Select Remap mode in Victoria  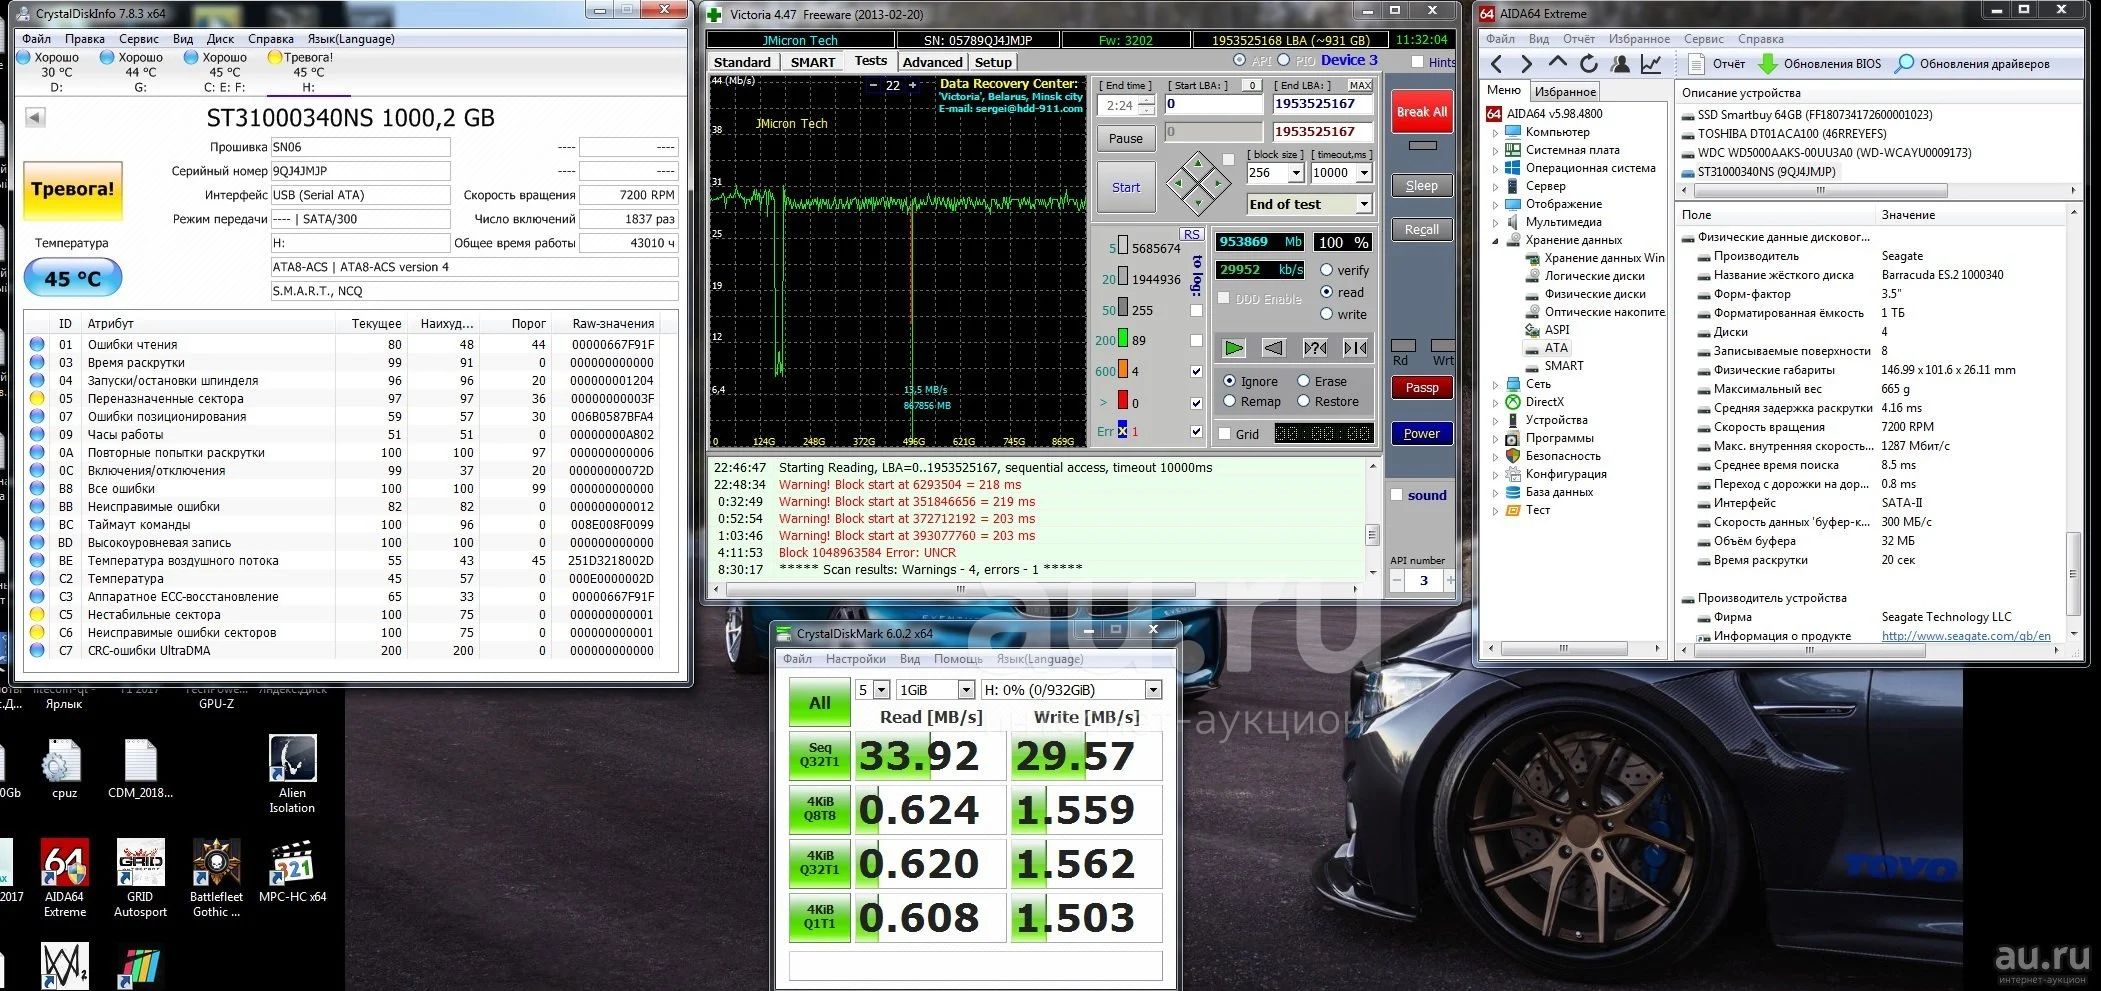[1230, 401]
